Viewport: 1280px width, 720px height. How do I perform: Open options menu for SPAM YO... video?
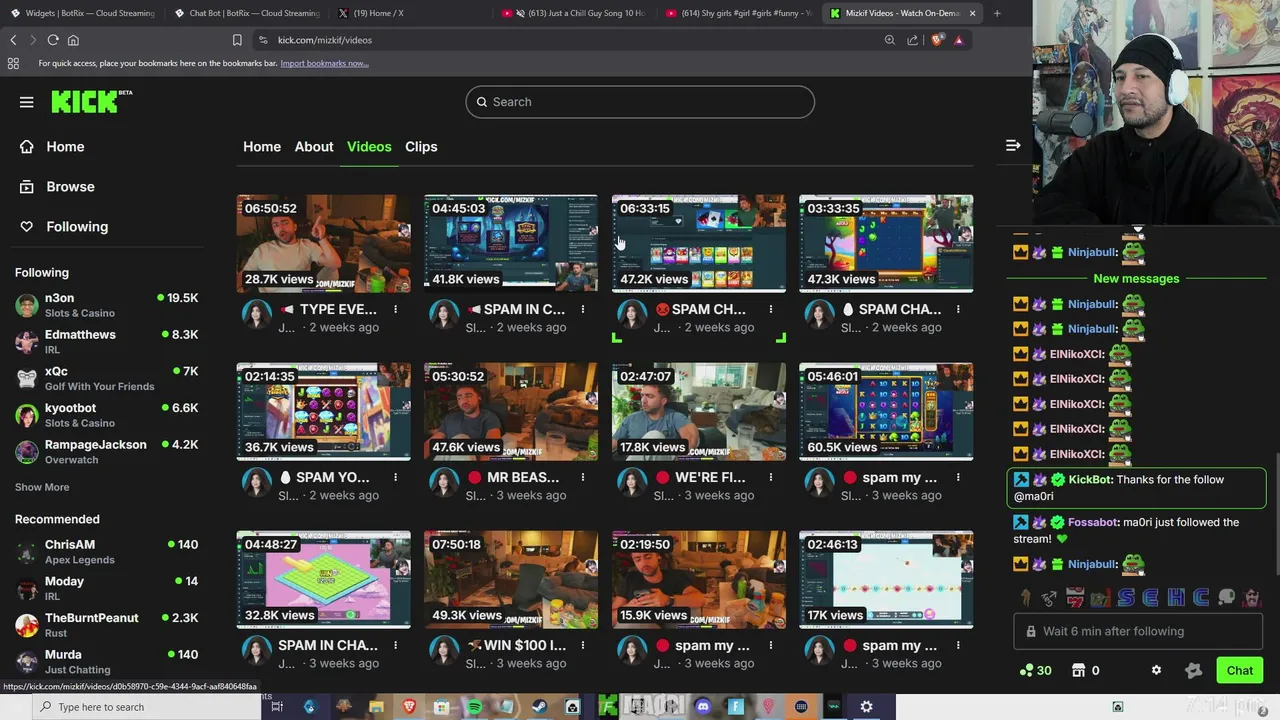point(395,478)
